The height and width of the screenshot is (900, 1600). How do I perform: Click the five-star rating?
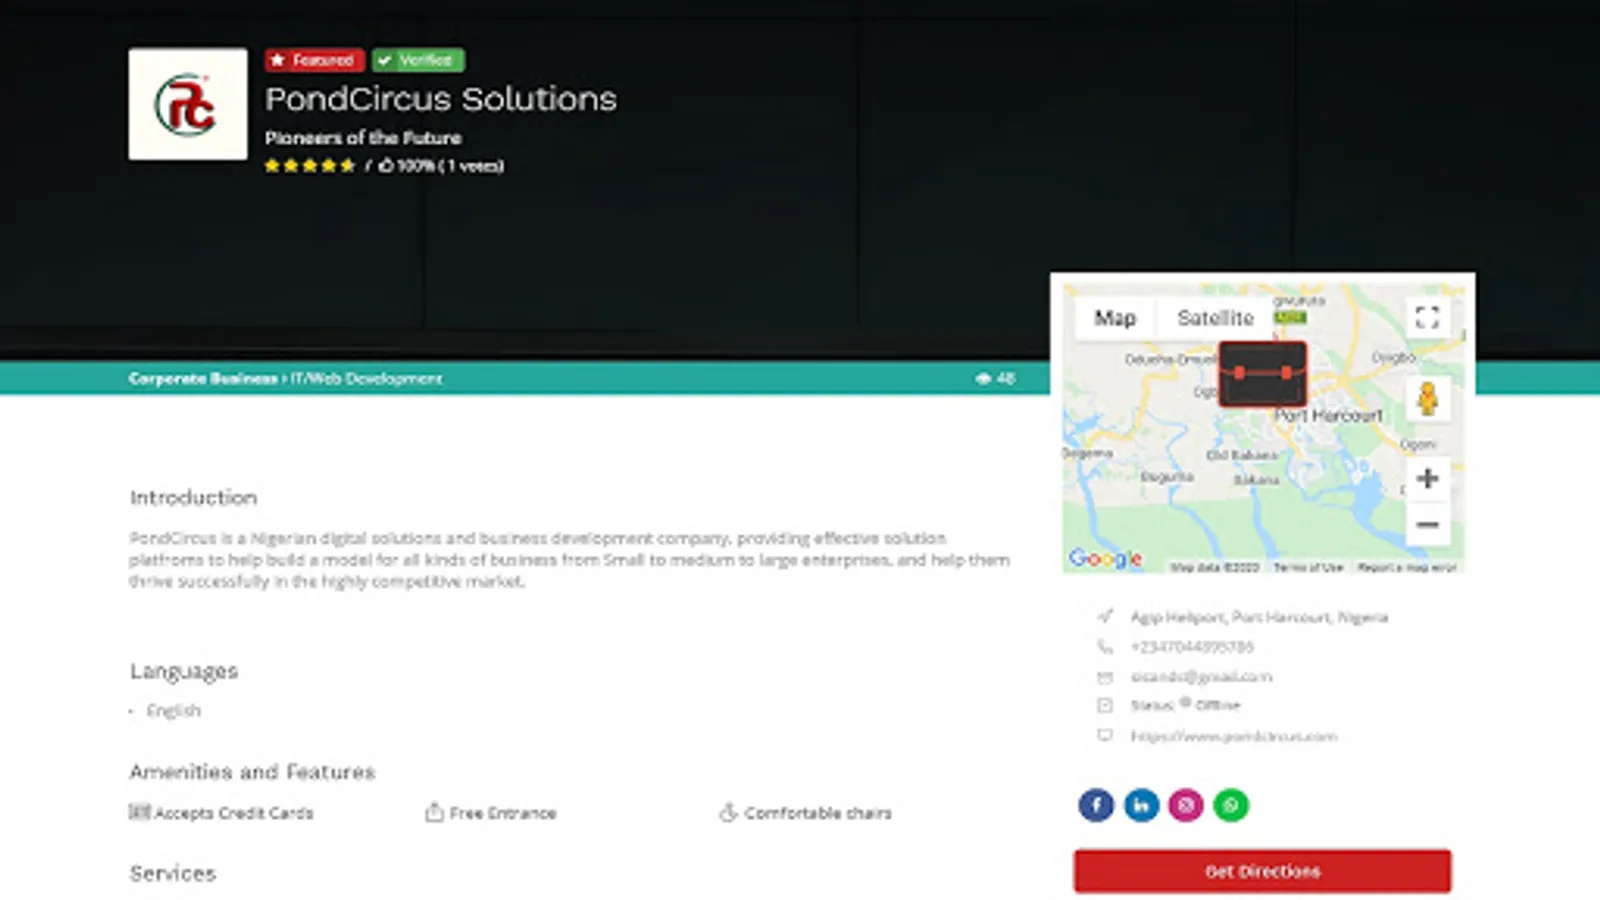pos(310,166)
